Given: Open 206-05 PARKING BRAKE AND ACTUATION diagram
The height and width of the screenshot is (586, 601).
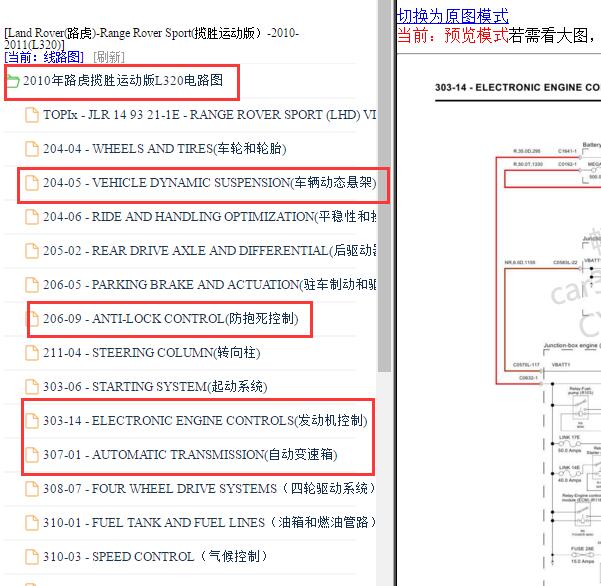Looking at the screenshot, I should [x=209, y=285].
